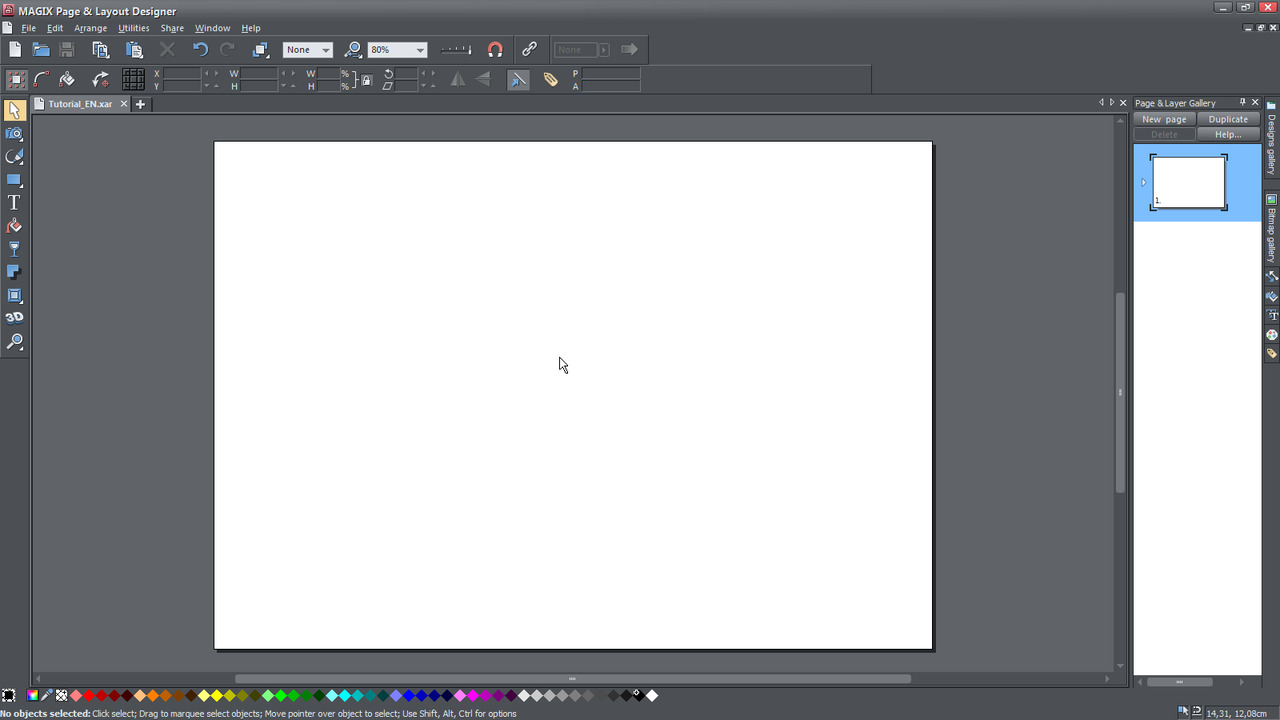The width and height of the screenshot is (1280, 720).
Task: Open the line width None dropdown
Action: 325,50
